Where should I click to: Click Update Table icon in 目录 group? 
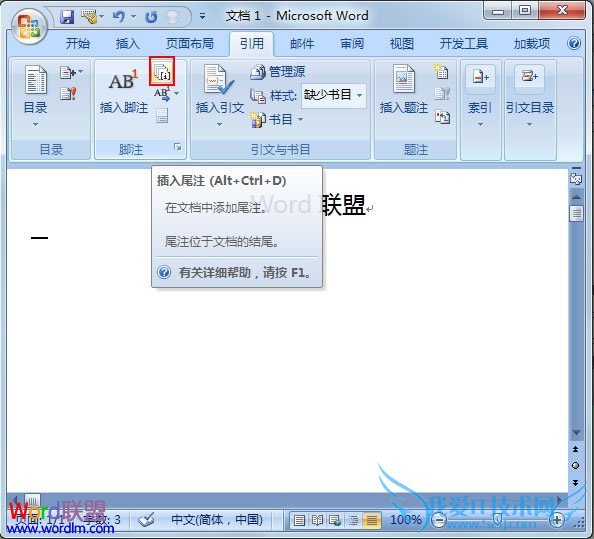click(68, 93)
